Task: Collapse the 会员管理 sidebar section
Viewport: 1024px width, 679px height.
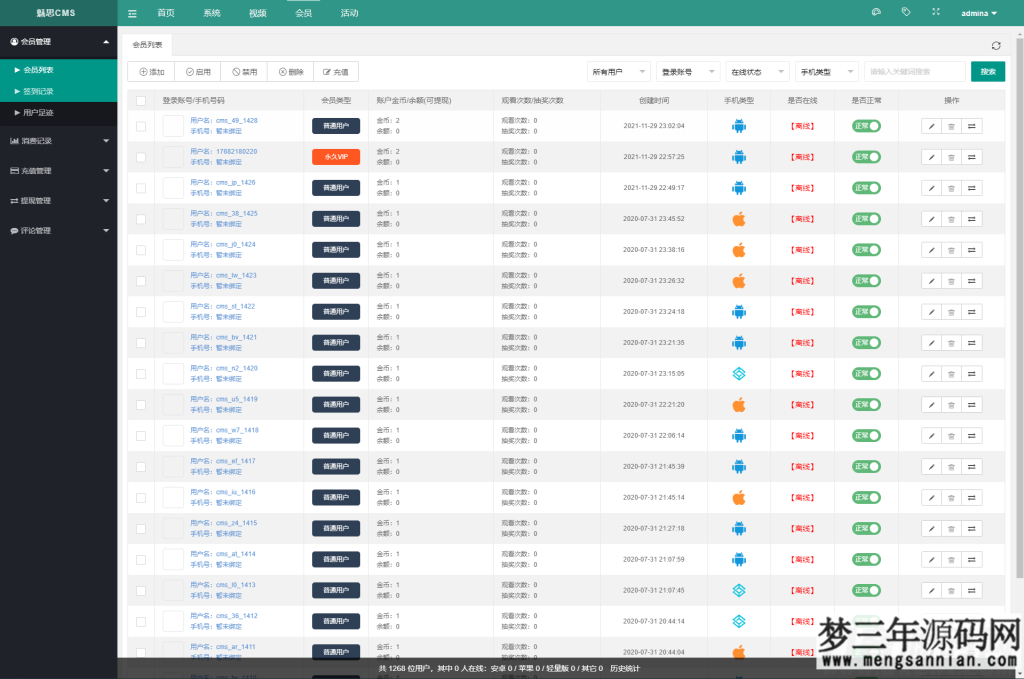Action: point(58,42)
